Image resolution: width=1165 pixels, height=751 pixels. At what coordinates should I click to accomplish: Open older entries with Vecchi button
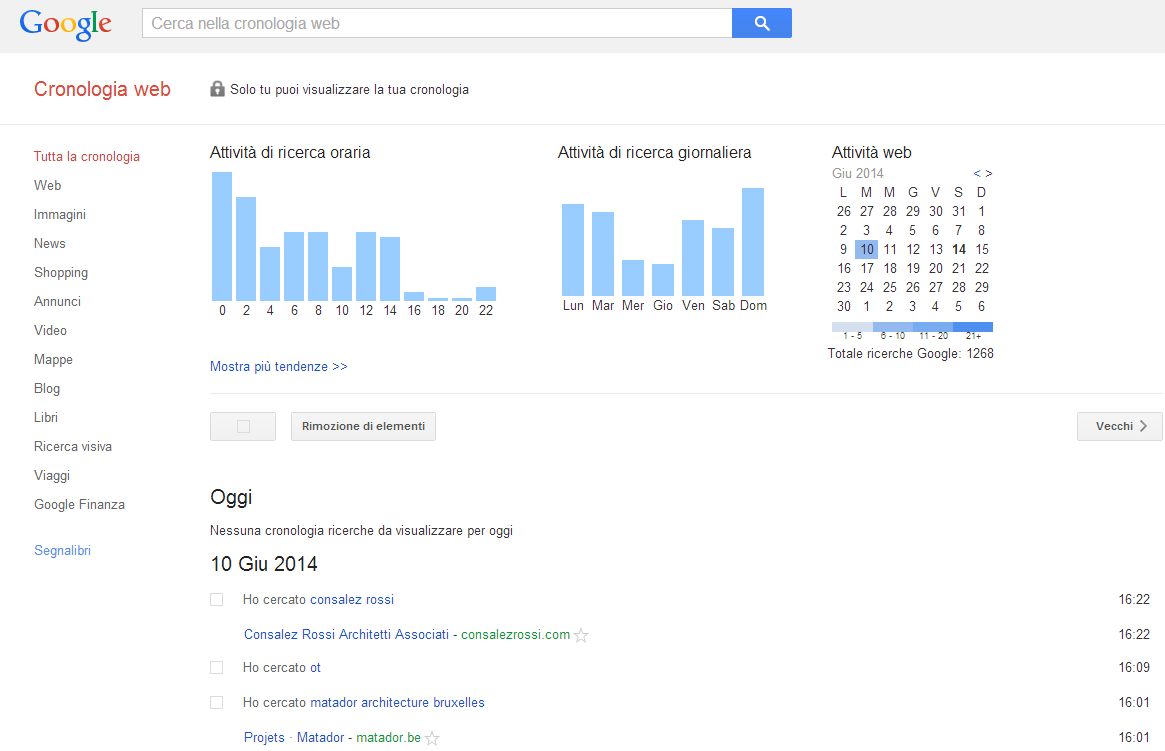1120,426
